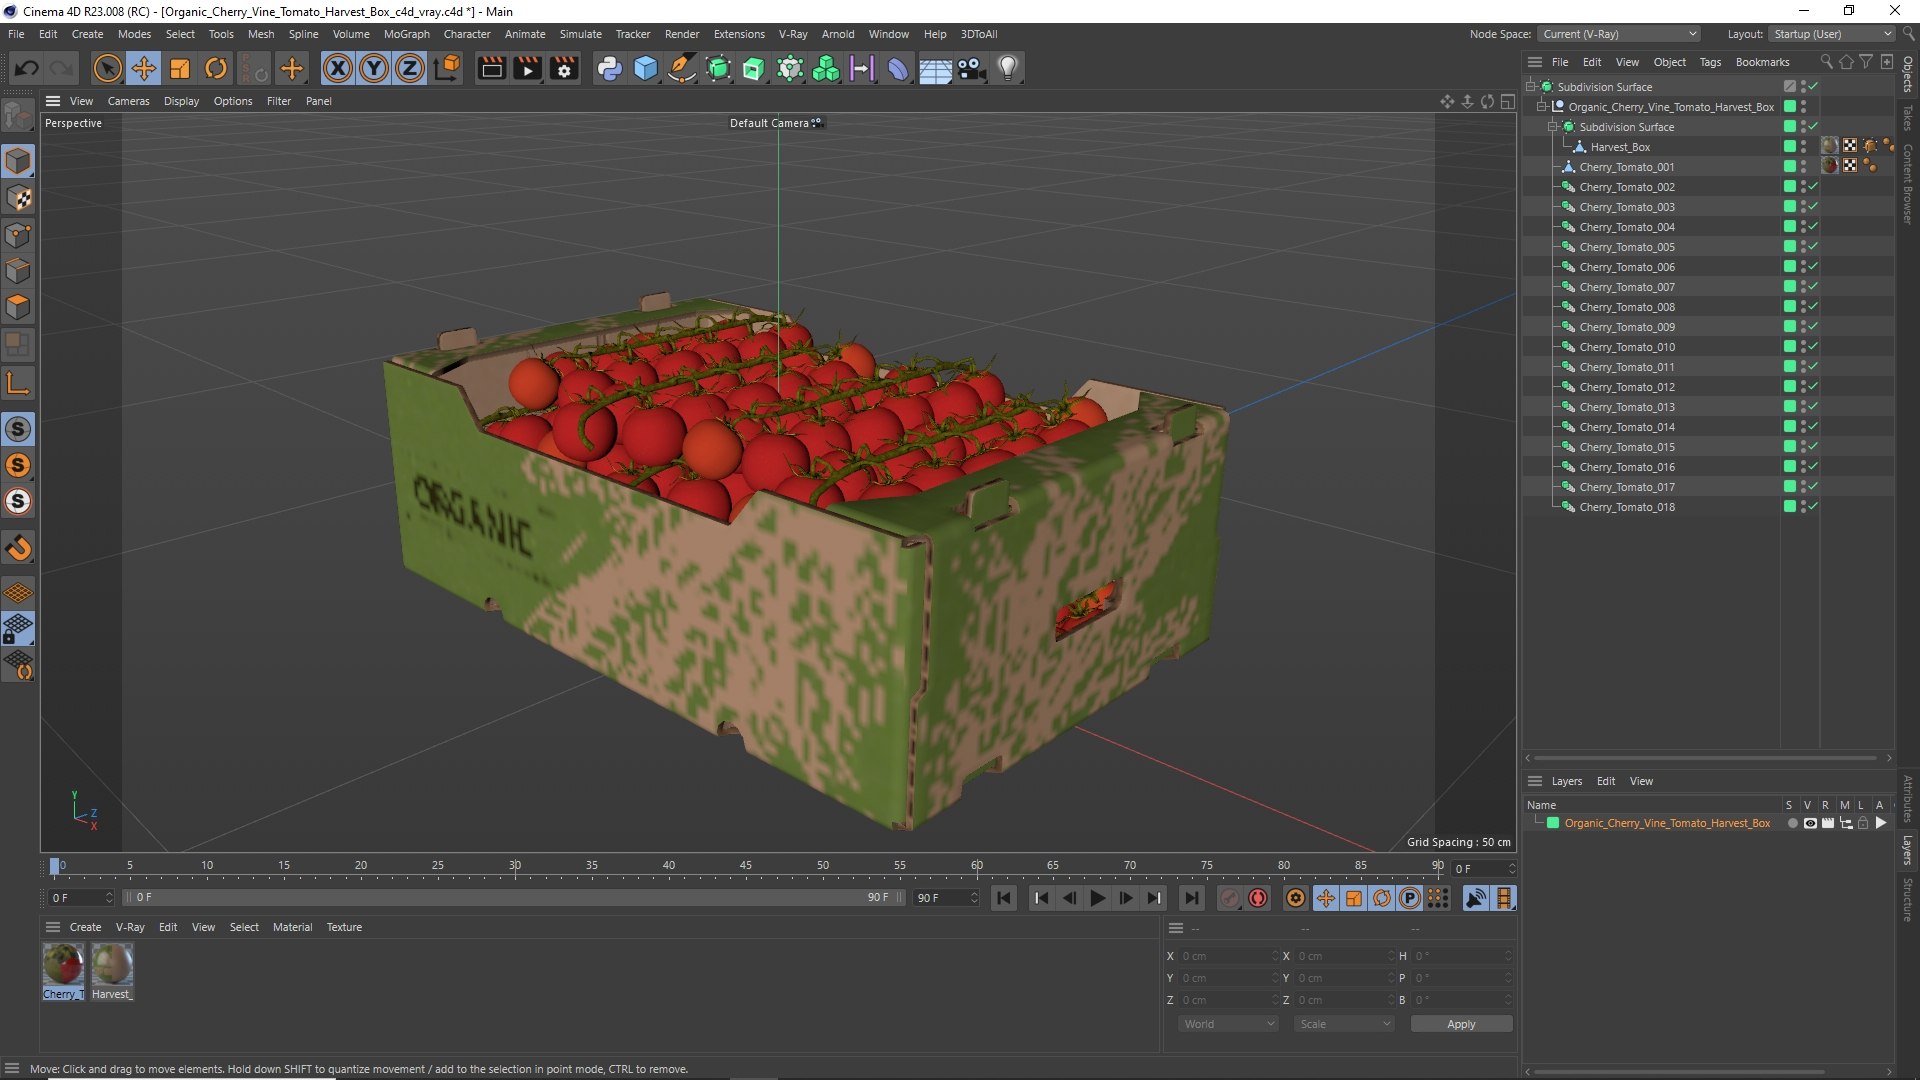Open the MoGraph menu

coord(406,34)
